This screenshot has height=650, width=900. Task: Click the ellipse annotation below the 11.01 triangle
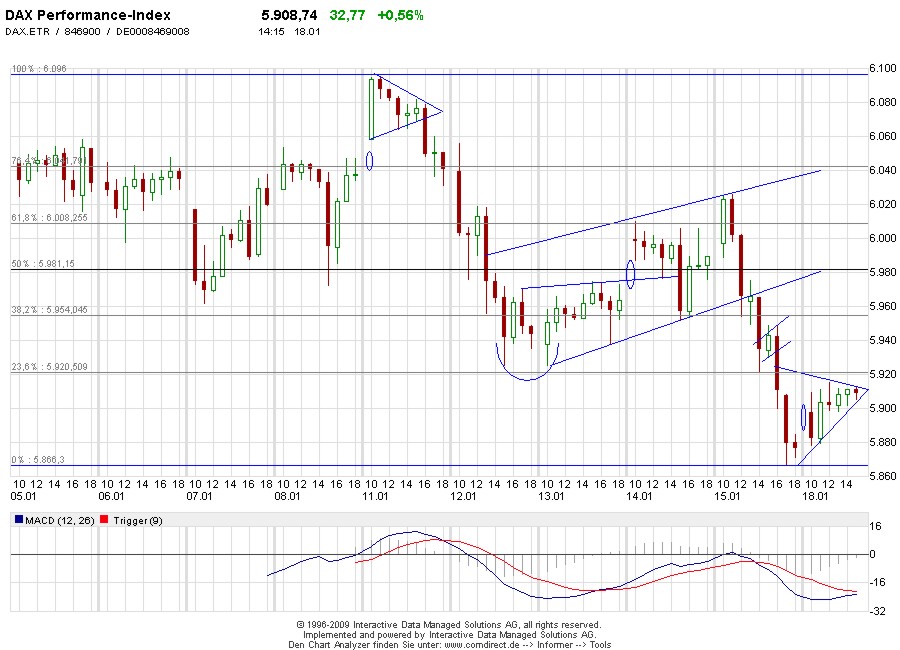pyautogui.click(x=369, y=160)
